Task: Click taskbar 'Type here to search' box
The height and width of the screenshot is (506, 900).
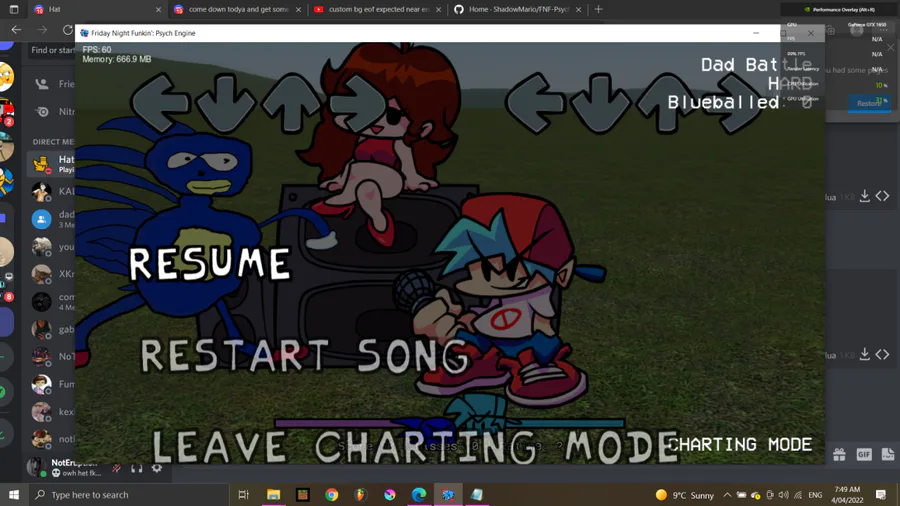Action: (x=128, y=495)
